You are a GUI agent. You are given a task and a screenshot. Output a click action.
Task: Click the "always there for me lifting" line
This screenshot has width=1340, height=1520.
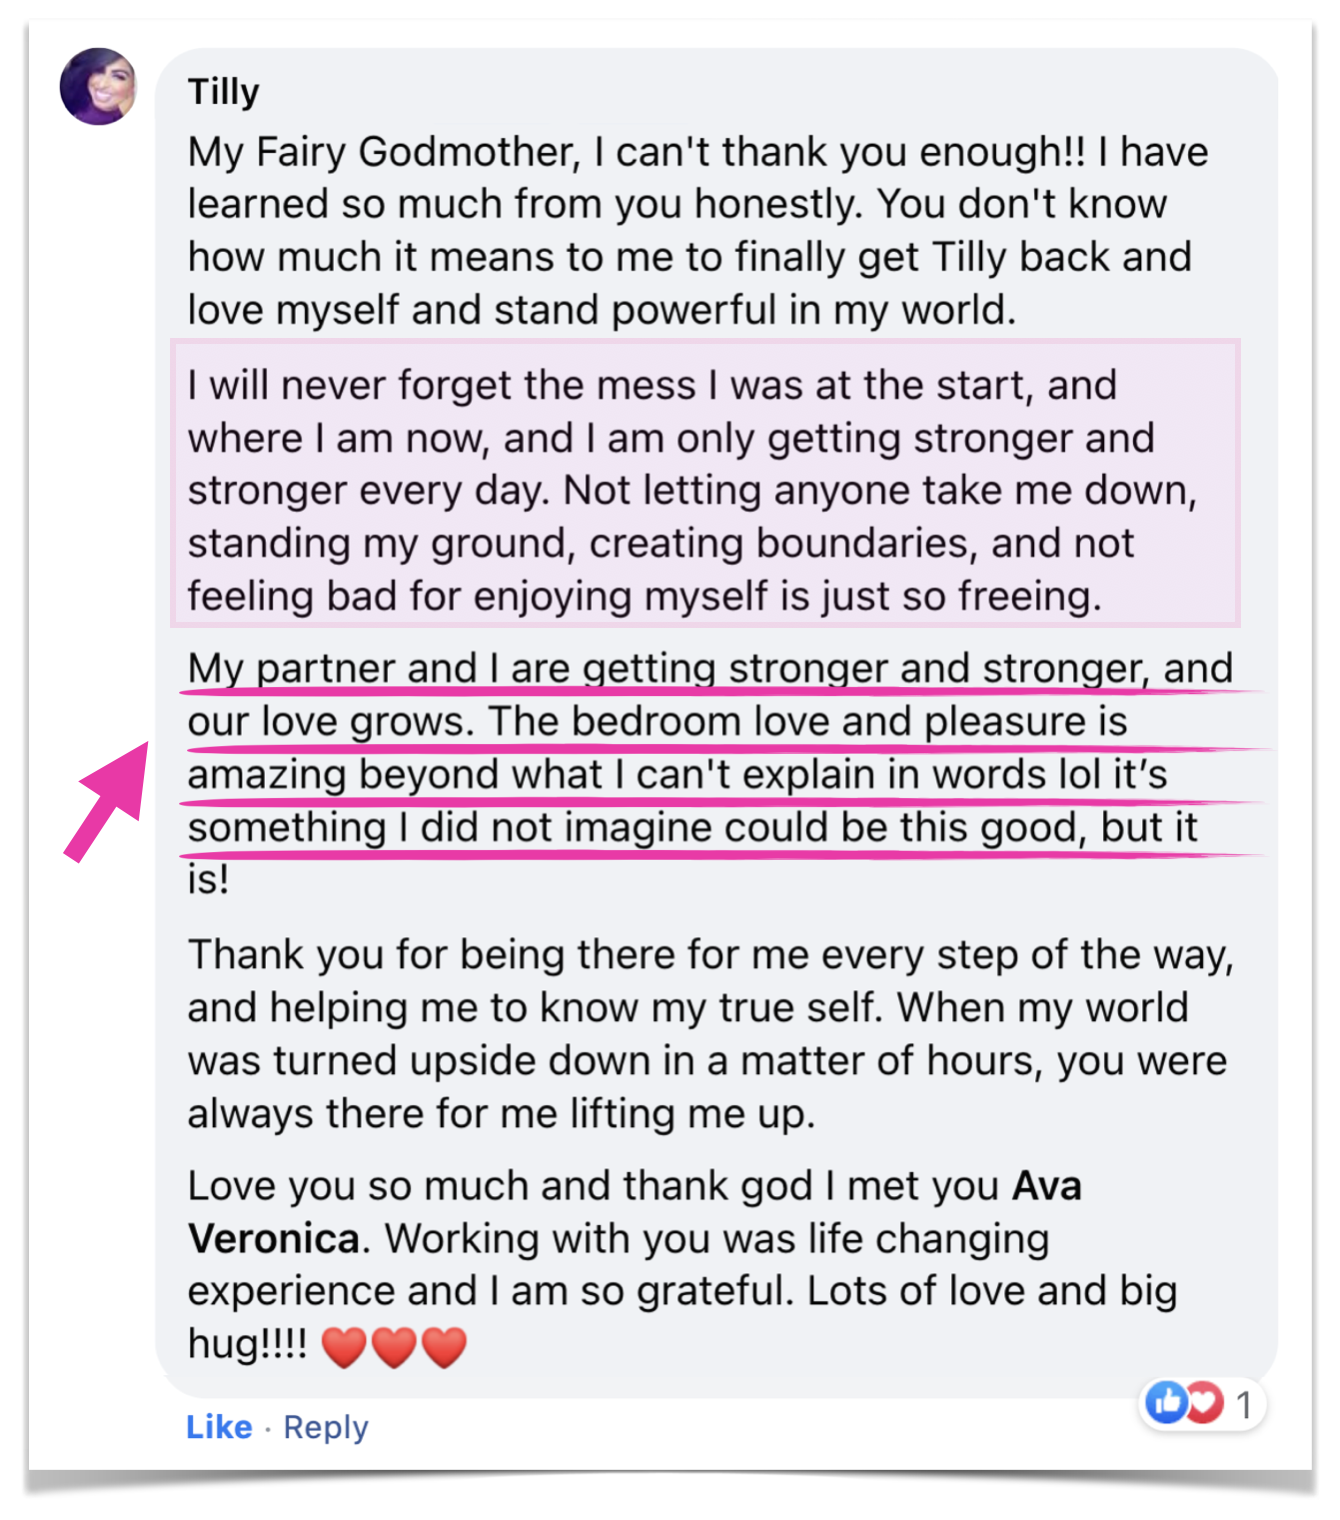[x=500, y=1113]
